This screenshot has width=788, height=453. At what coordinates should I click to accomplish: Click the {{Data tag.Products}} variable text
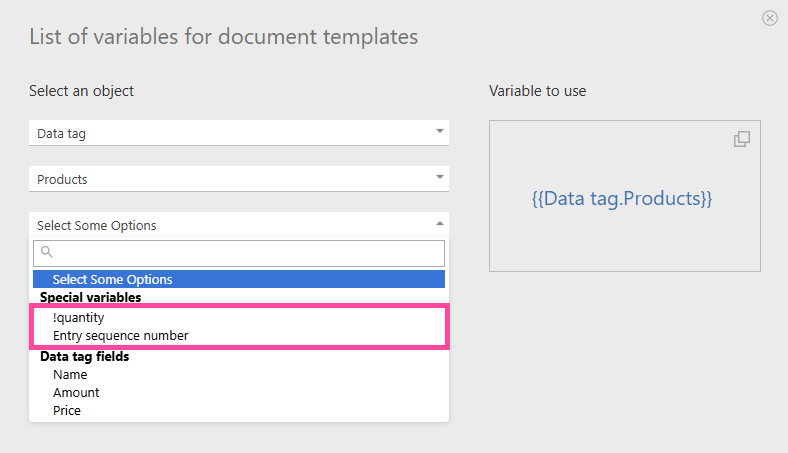pyautogui.click(x=622, y=198)
